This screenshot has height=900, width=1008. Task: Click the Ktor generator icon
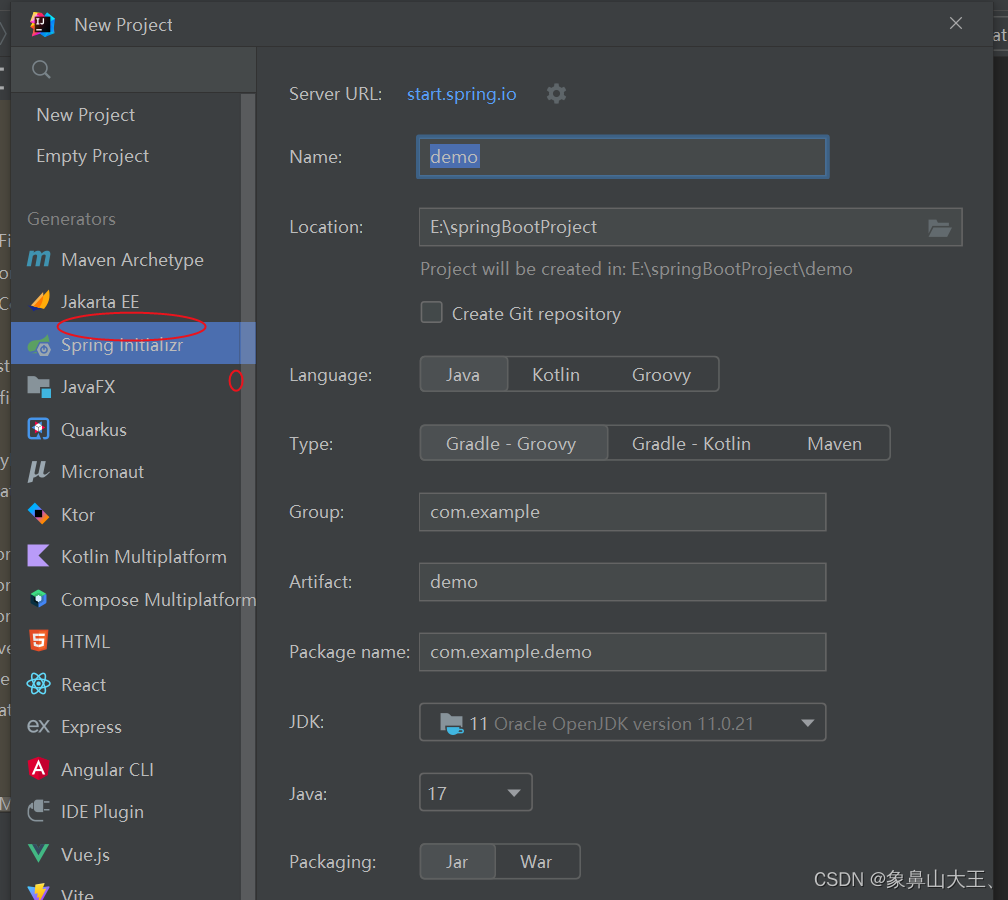pos(39,514)
